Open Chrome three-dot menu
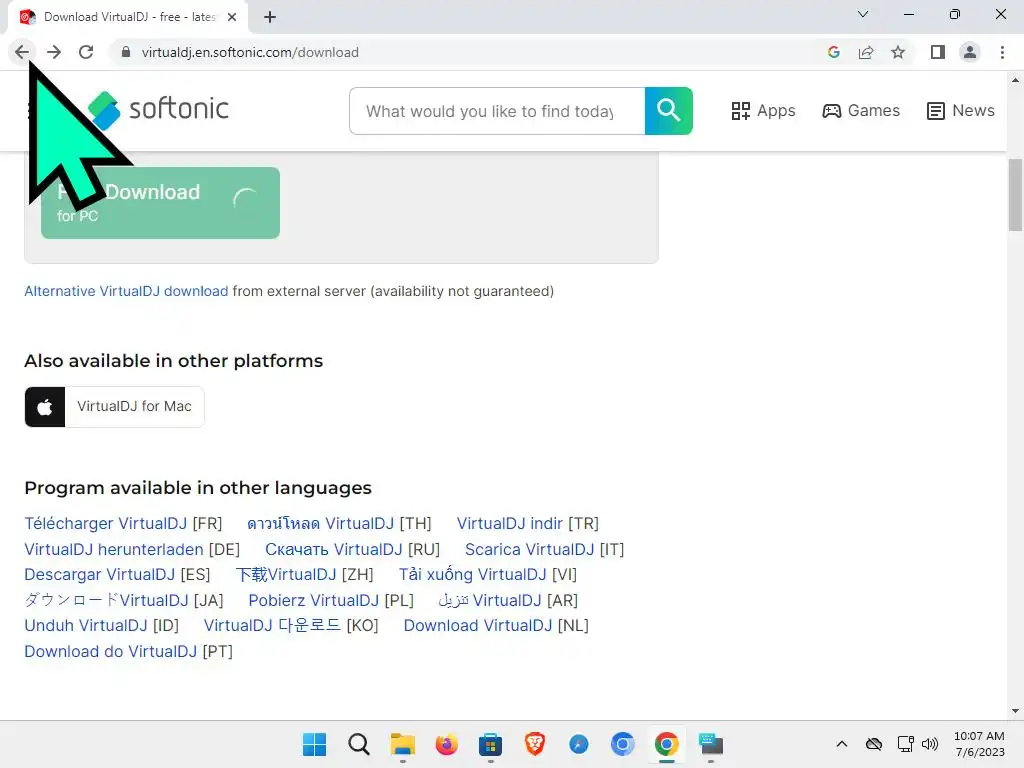 click(1002, 52)
